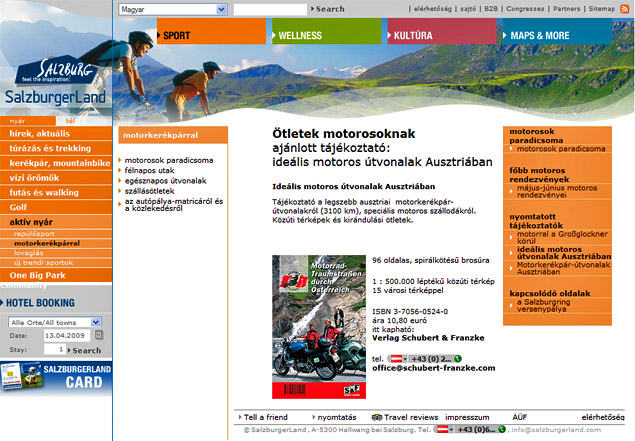
Task: Switch to the nyár season tab
Action: point(28,121)
